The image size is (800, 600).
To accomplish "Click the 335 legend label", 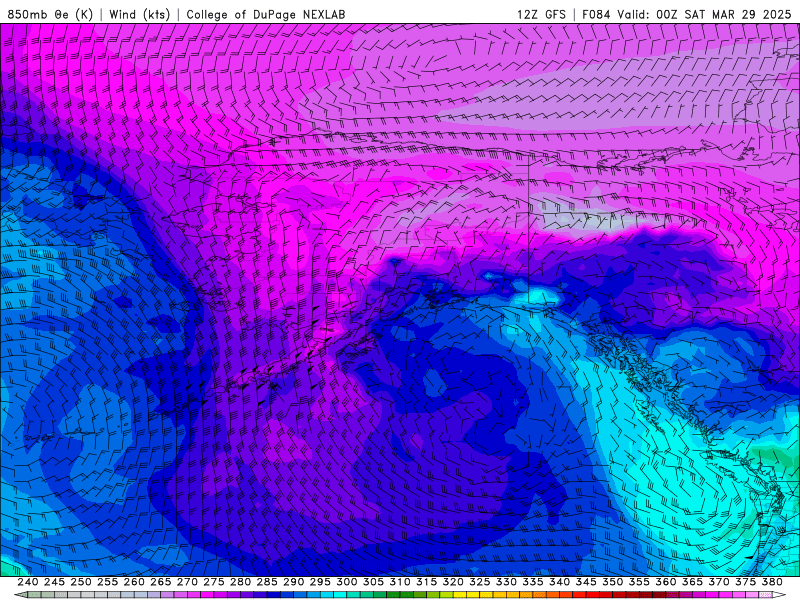I will click(x=533, y=582).
